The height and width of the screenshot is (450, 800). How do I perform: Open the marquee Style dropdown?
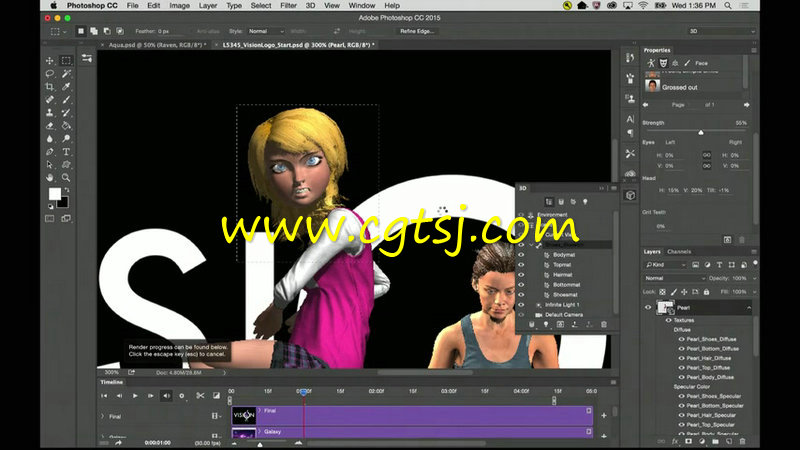[x=266, y=31]
